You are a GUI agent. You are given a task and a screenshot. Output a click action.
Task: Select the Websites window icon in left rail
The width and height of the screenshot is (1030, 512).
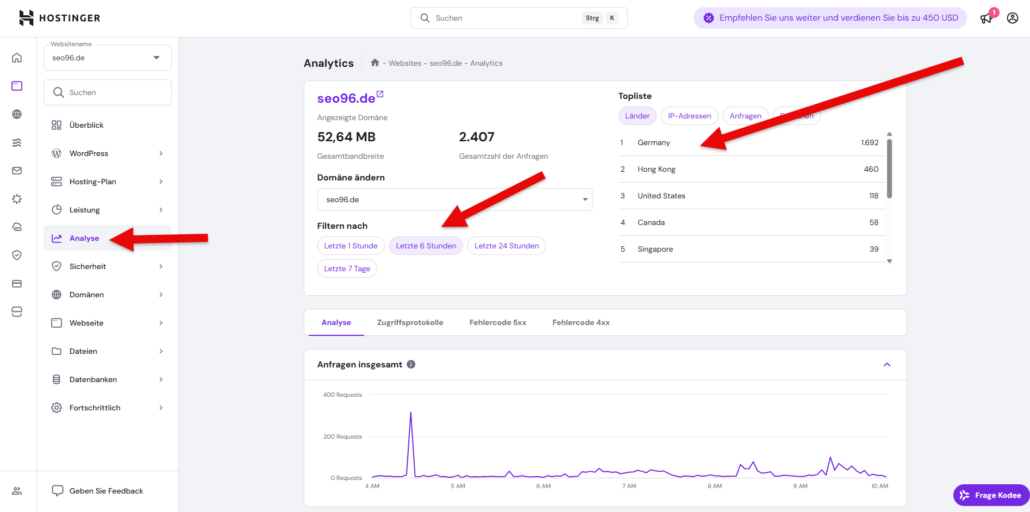(x=17, y=85)
